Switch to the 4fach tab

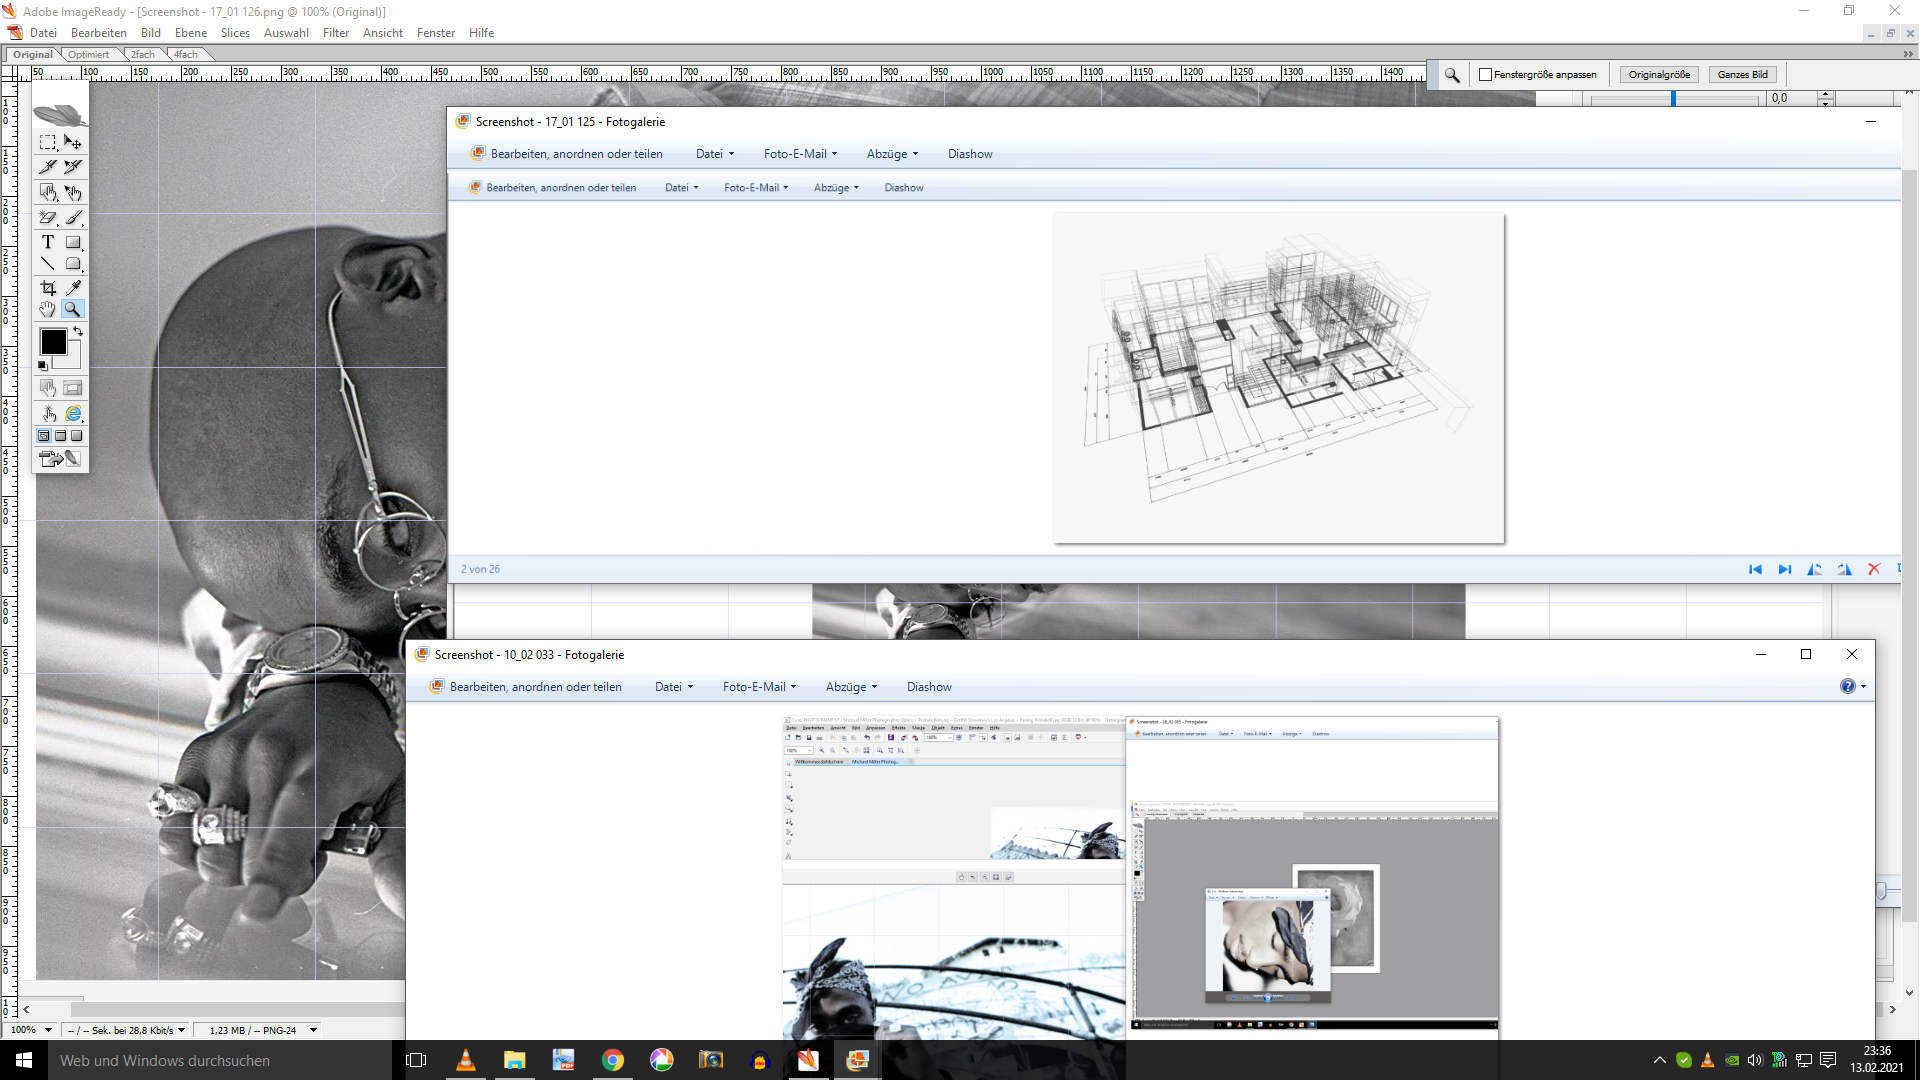(x=186, y=55)
